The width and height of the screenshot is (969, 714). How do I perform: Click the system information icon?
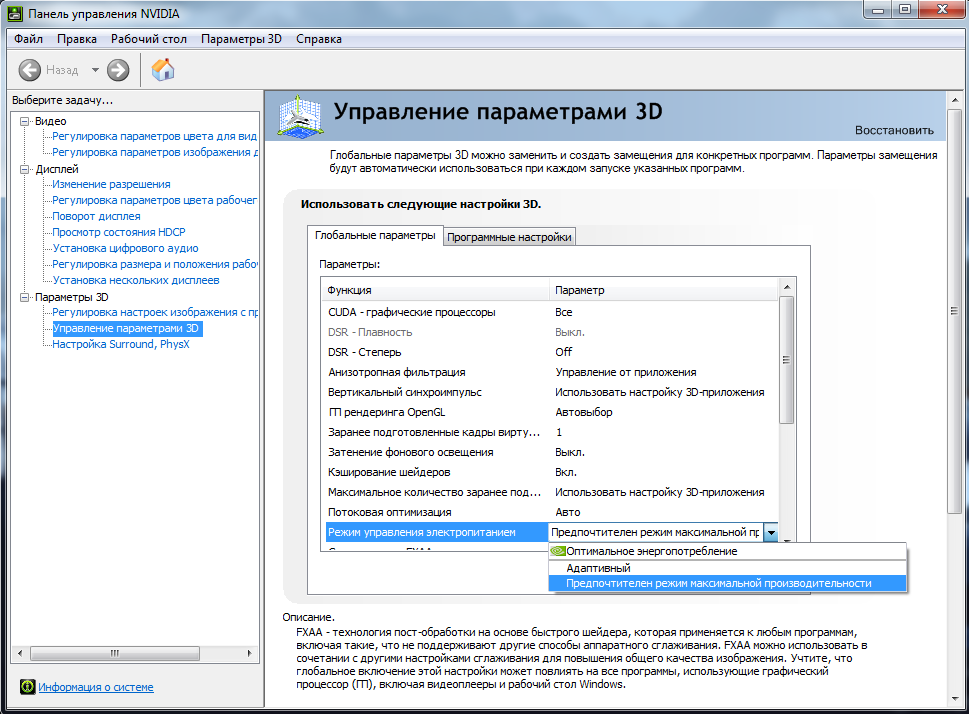pos(27,687)
